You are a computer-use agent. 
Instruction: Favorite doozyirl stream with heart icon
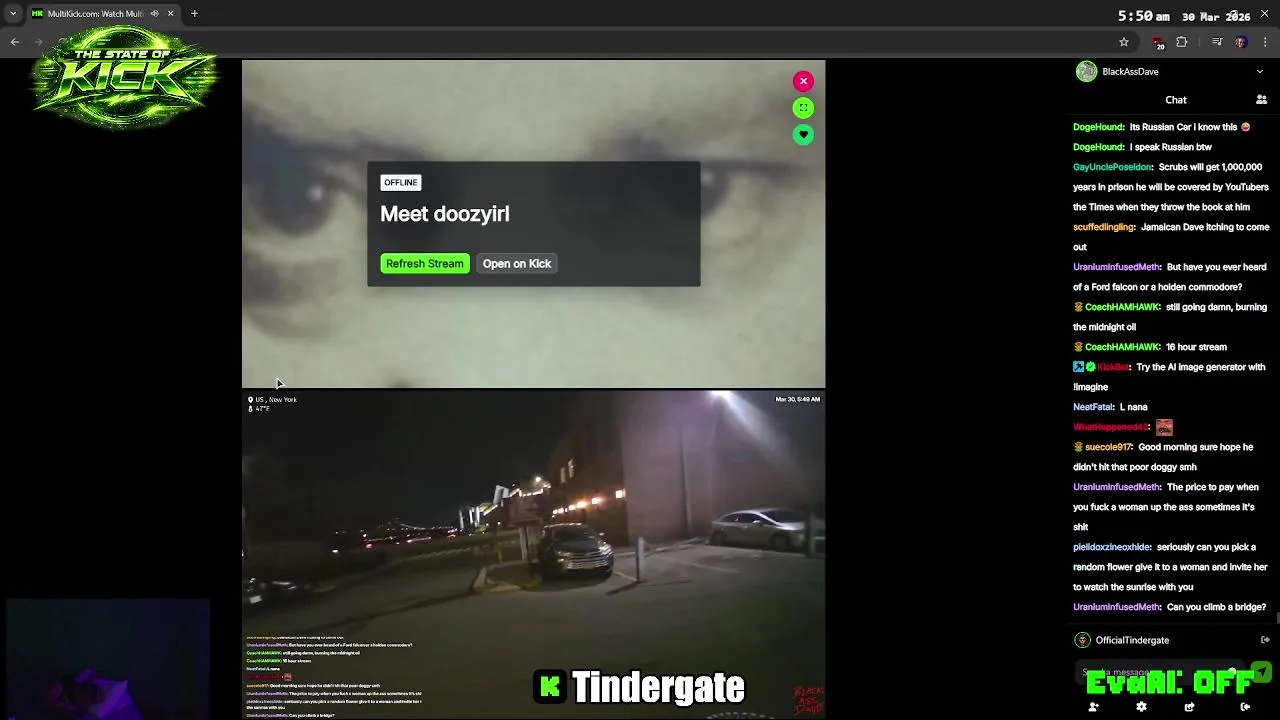803,135
